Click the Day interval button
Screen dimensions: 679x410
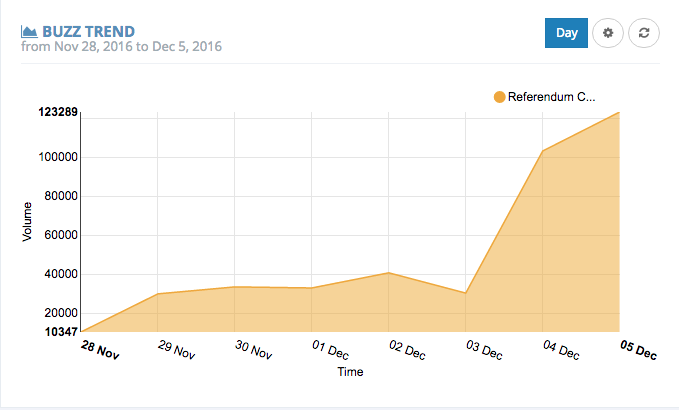(566, 33)
